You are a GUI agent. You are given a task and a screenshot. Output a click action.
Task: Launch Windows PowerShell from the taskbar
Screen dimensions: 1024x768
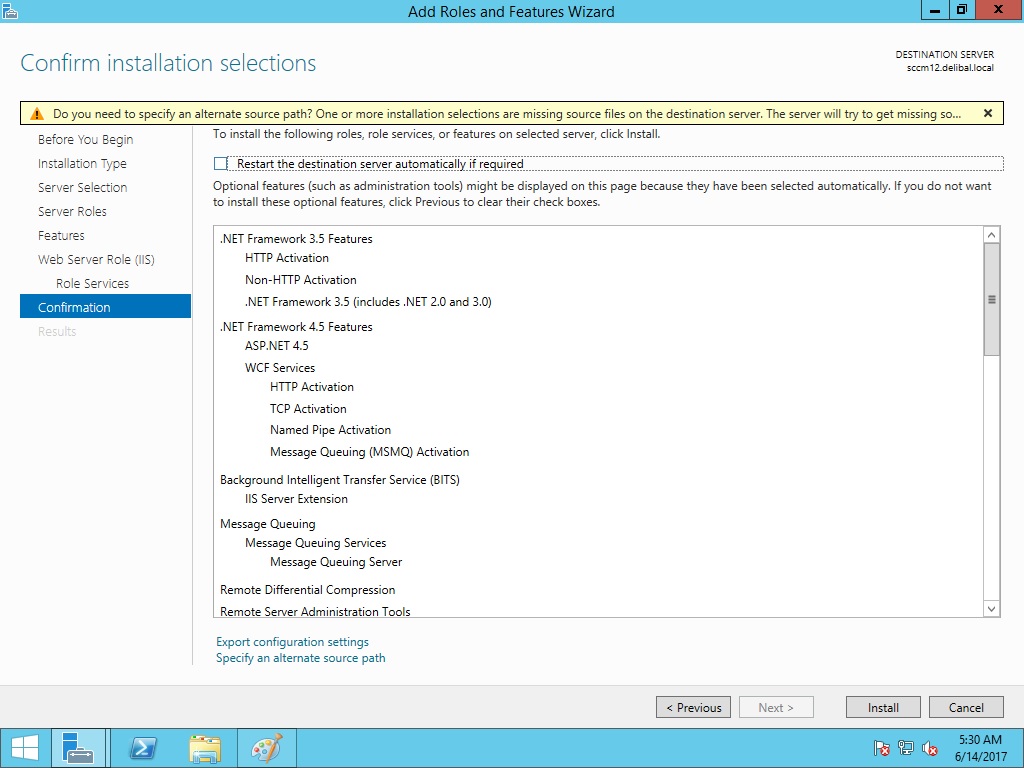142,748
